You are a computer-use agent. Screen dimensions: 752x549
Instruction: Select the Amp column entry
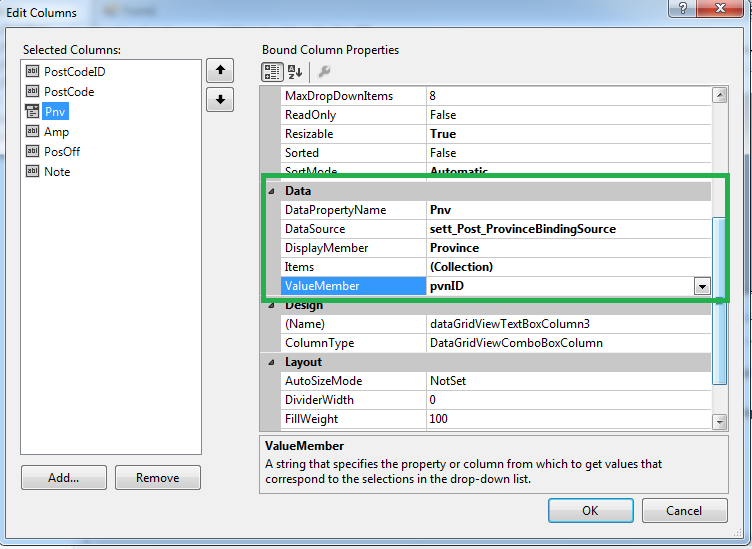pos(57,132)
